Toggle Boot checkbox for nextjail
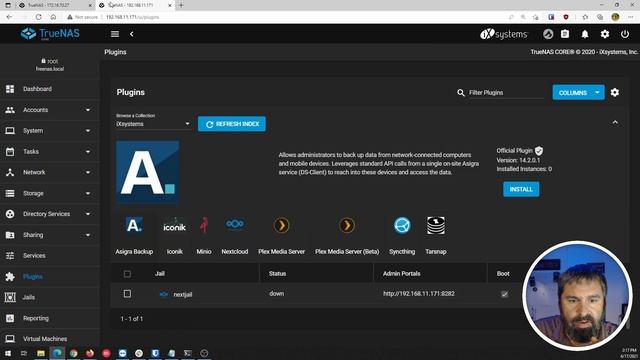 [504, 294]
